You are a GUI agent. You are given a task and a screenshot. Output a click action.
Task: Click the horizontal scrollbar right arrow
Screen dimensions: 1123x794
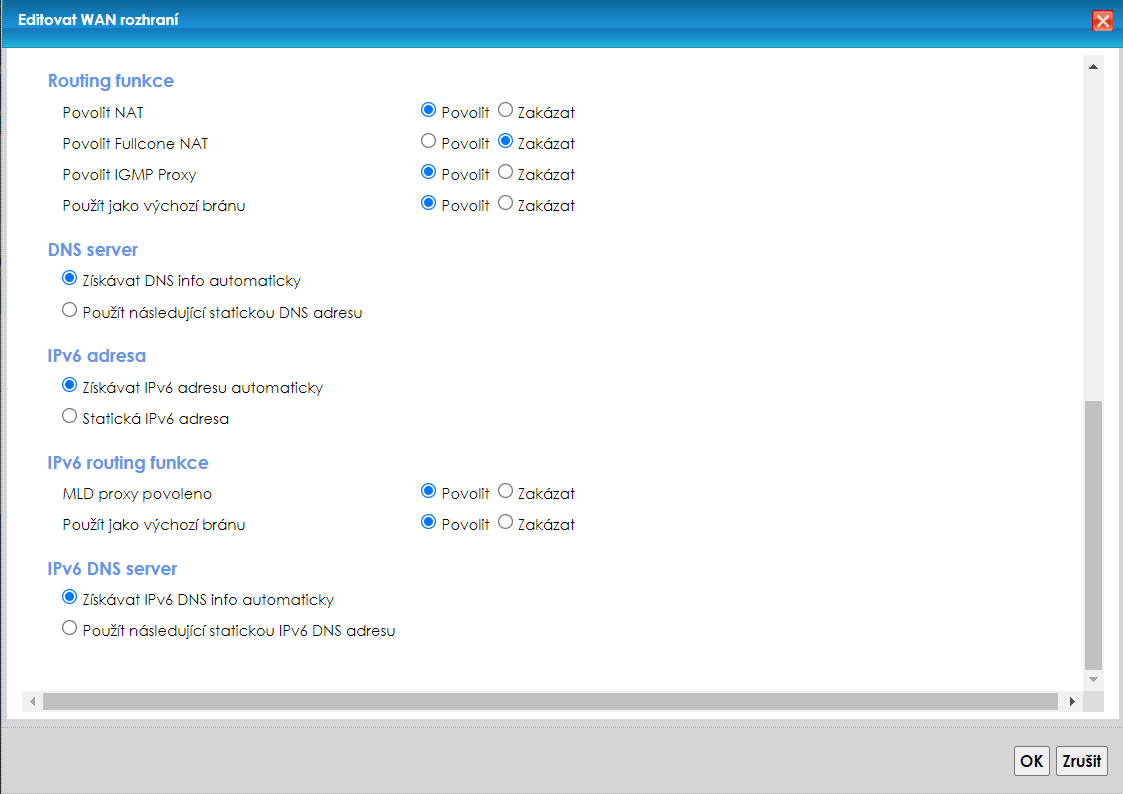coord(1072,702)
